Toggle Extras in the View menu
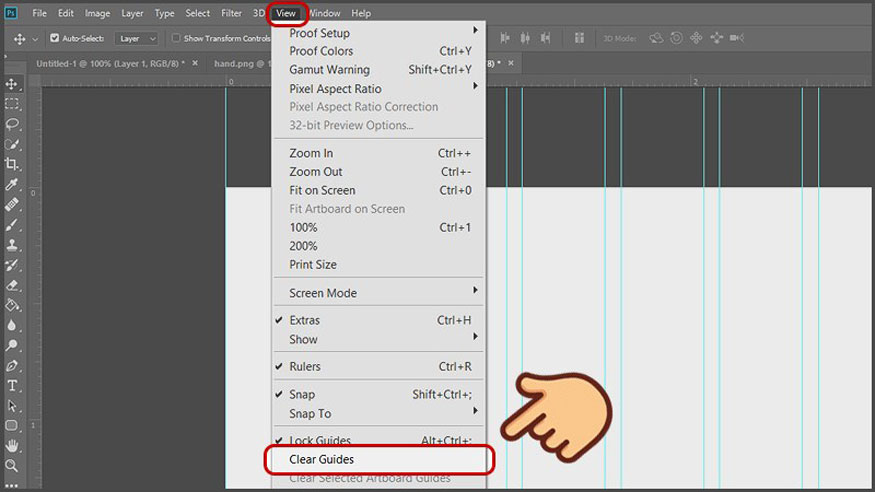 [305, 321]
